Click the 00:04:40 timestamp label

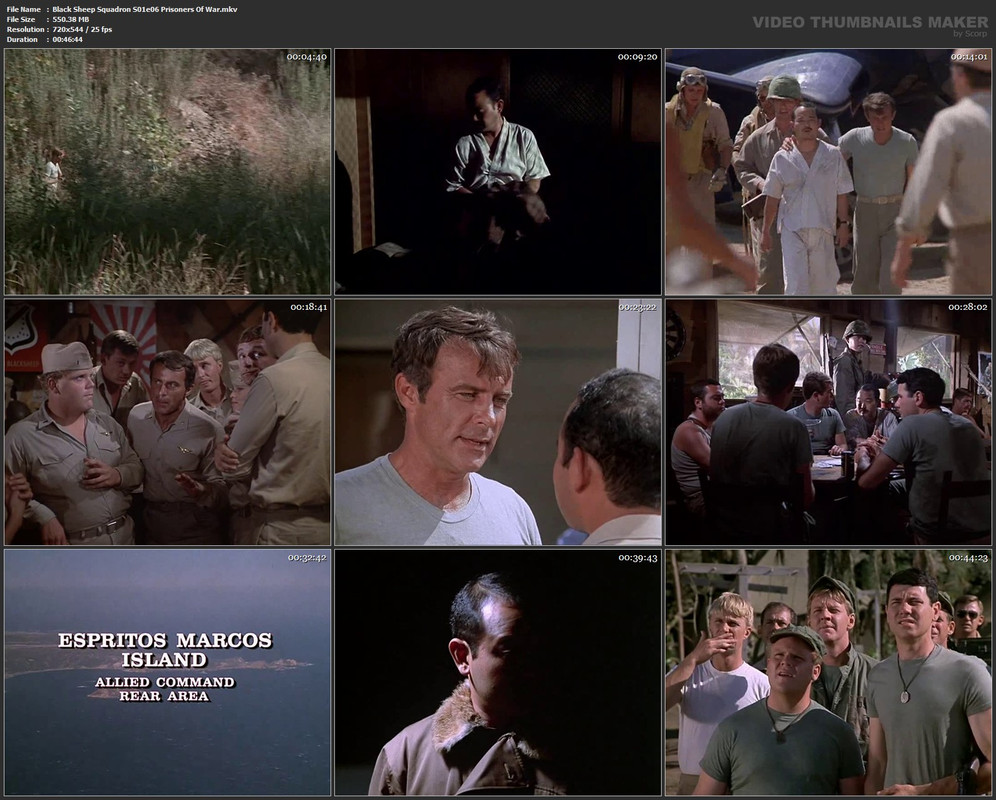[x=307, y=57]
